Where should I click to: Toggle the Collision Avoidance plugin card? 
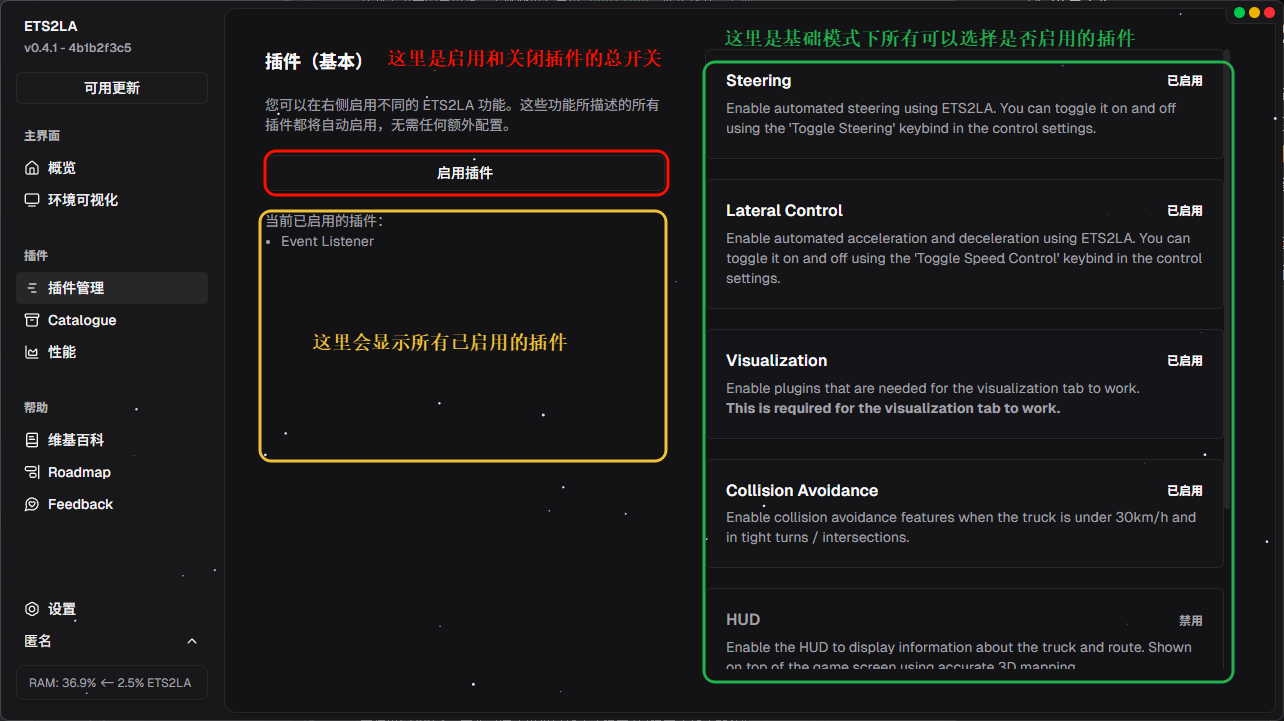(964, 513)
